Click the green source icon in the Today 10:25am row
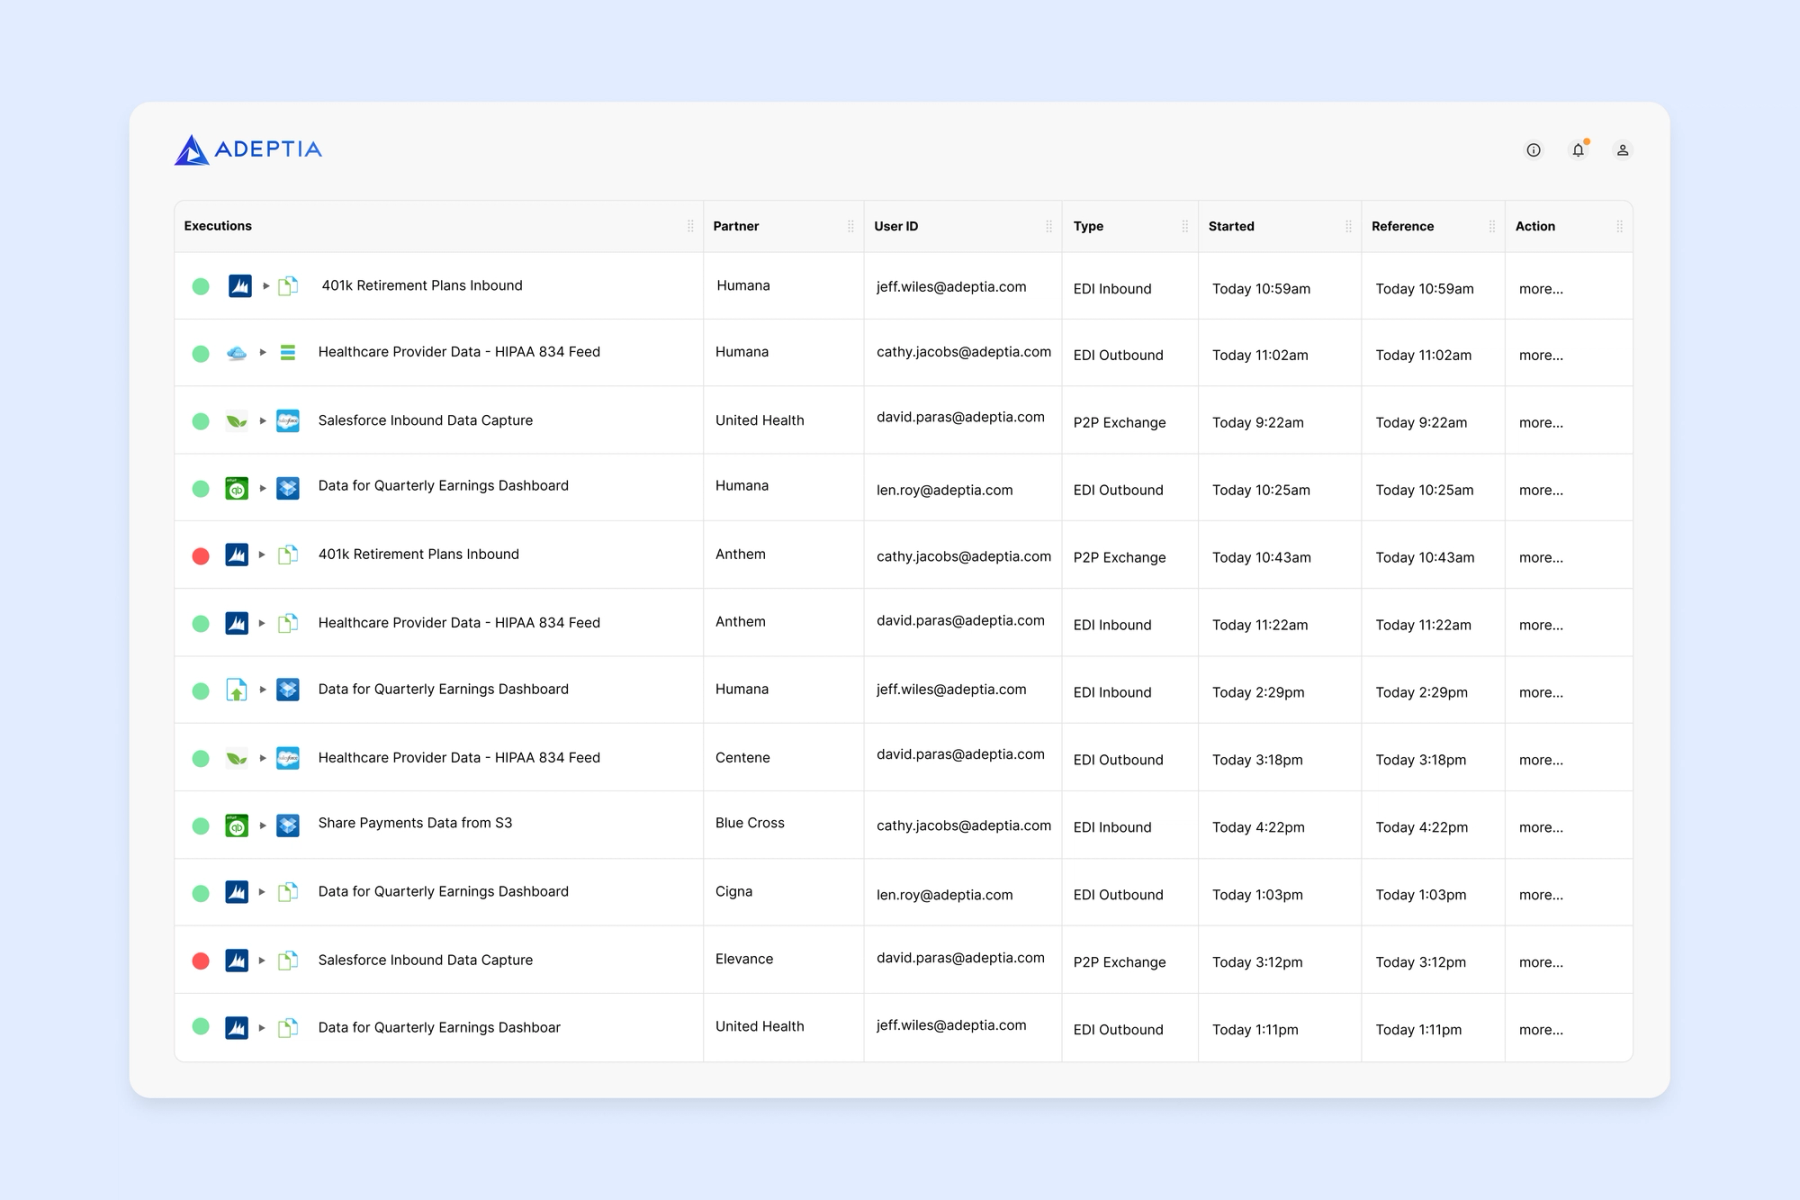This screenshot has height=1200, width=1800. [x=236, y=488]
